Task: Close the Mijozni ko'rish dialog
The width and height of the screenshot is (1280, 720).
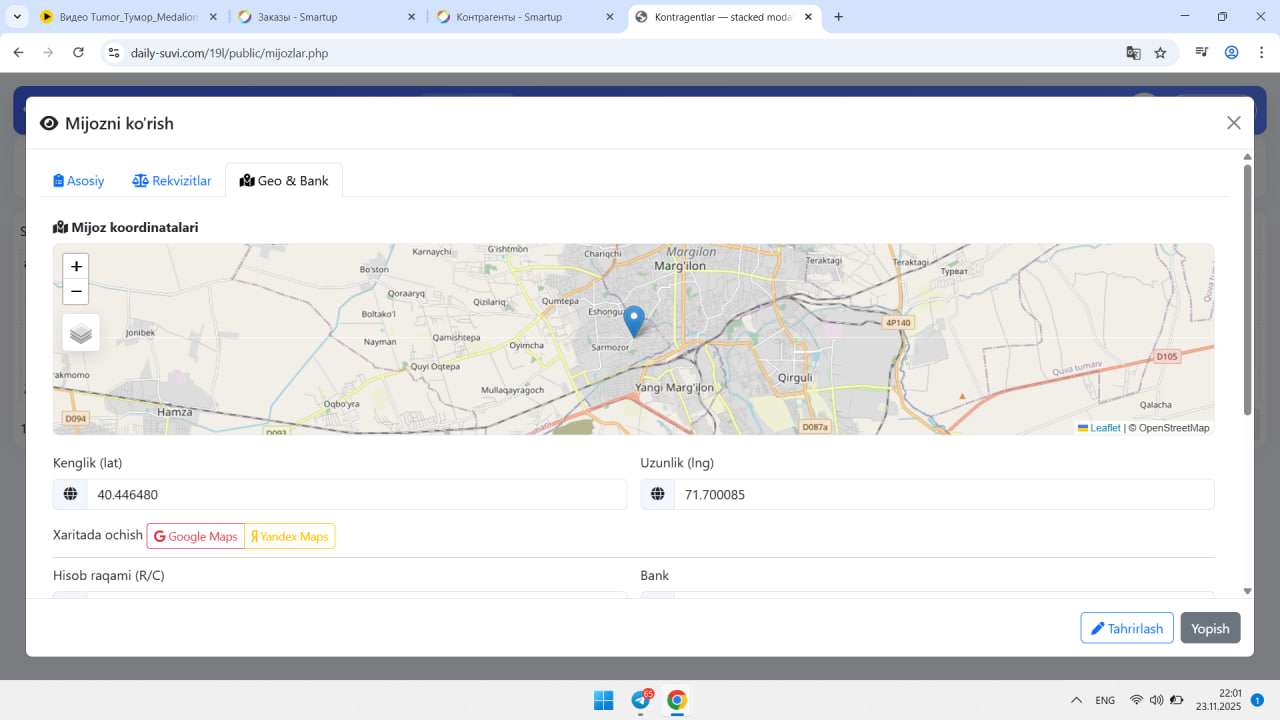Action: [x=1233, y=123]
